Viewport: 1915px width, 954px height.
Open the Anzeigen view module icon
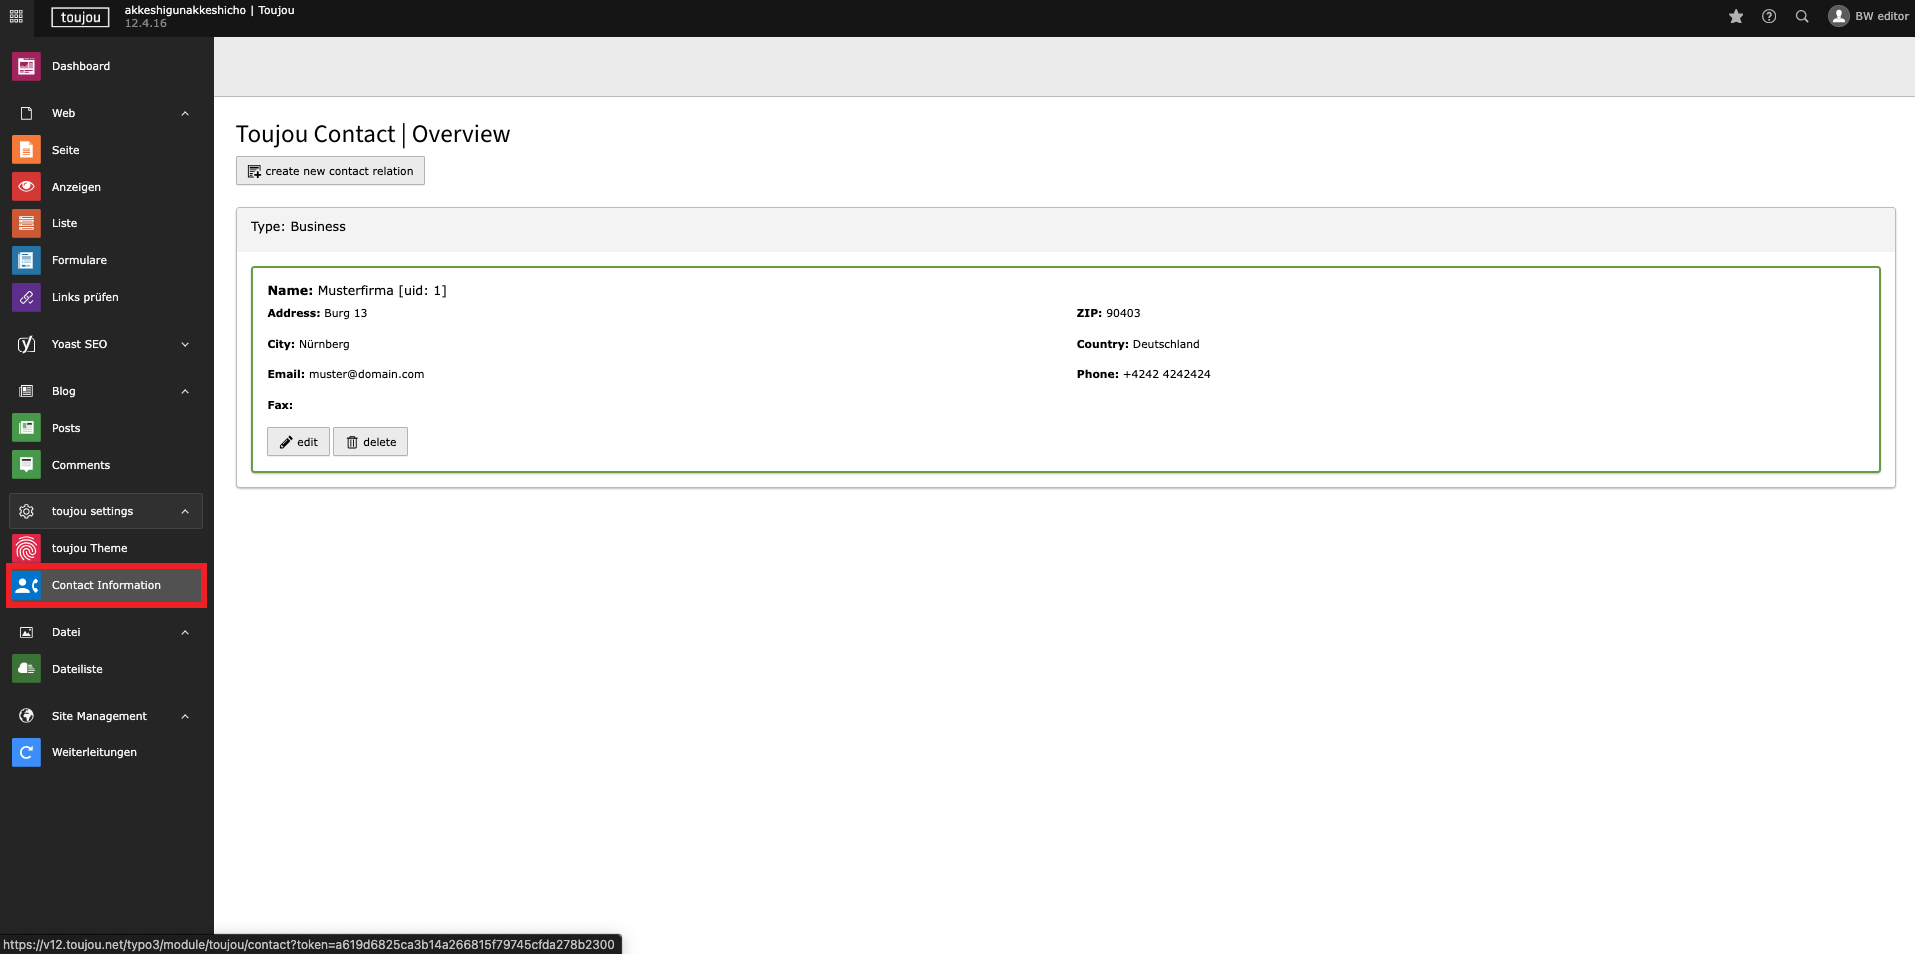click(x=26, y=187)
